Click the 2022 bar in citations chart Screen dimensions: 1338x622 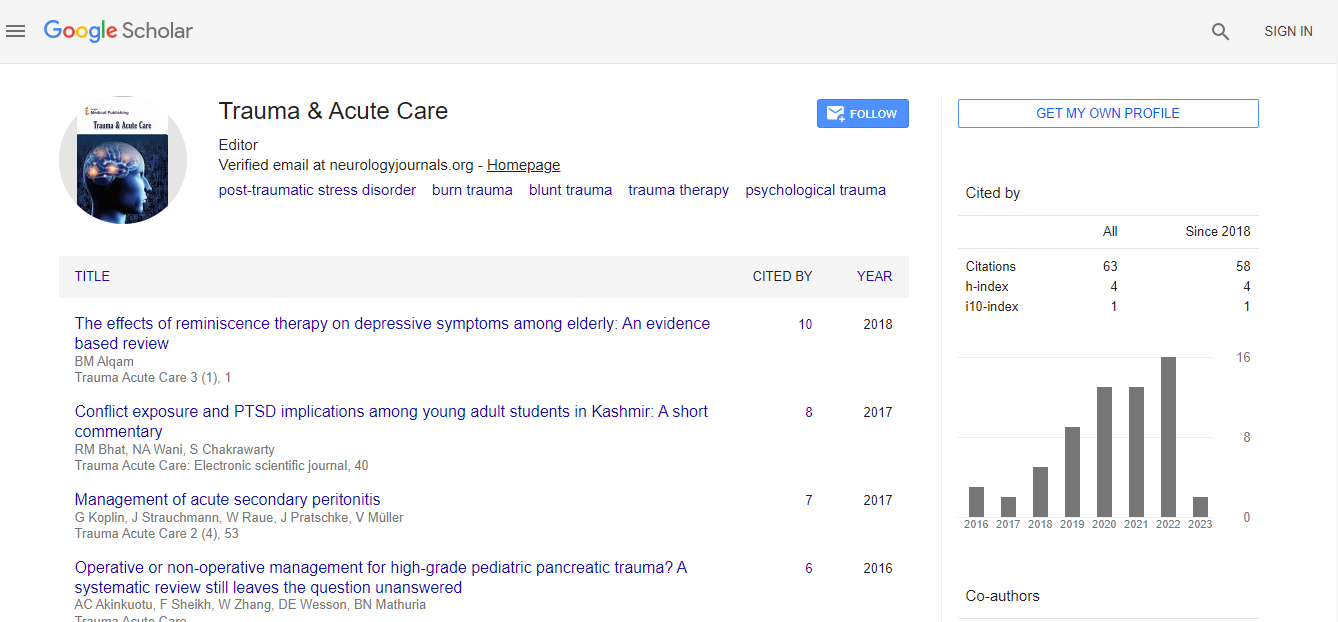tap(1168, 436)
